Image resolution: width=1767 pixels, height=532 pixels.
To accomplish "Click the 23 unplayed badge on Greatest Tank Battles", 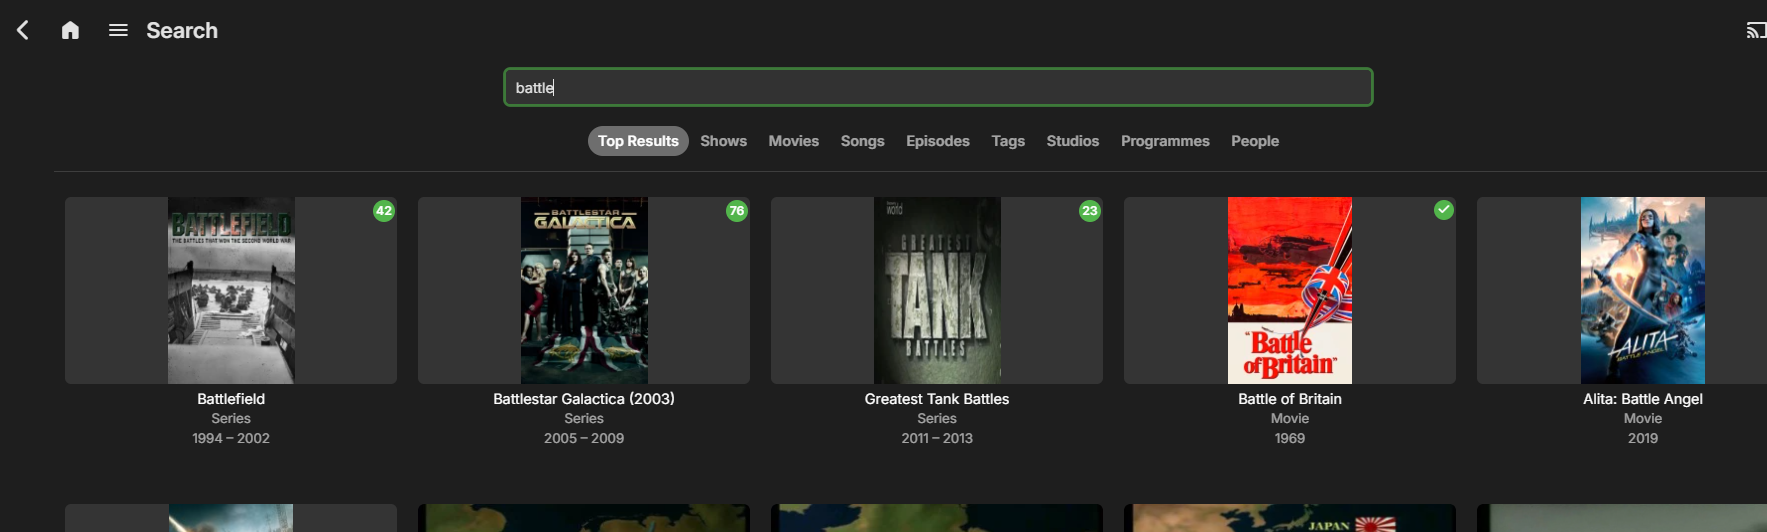I will tap(1090, 211).
